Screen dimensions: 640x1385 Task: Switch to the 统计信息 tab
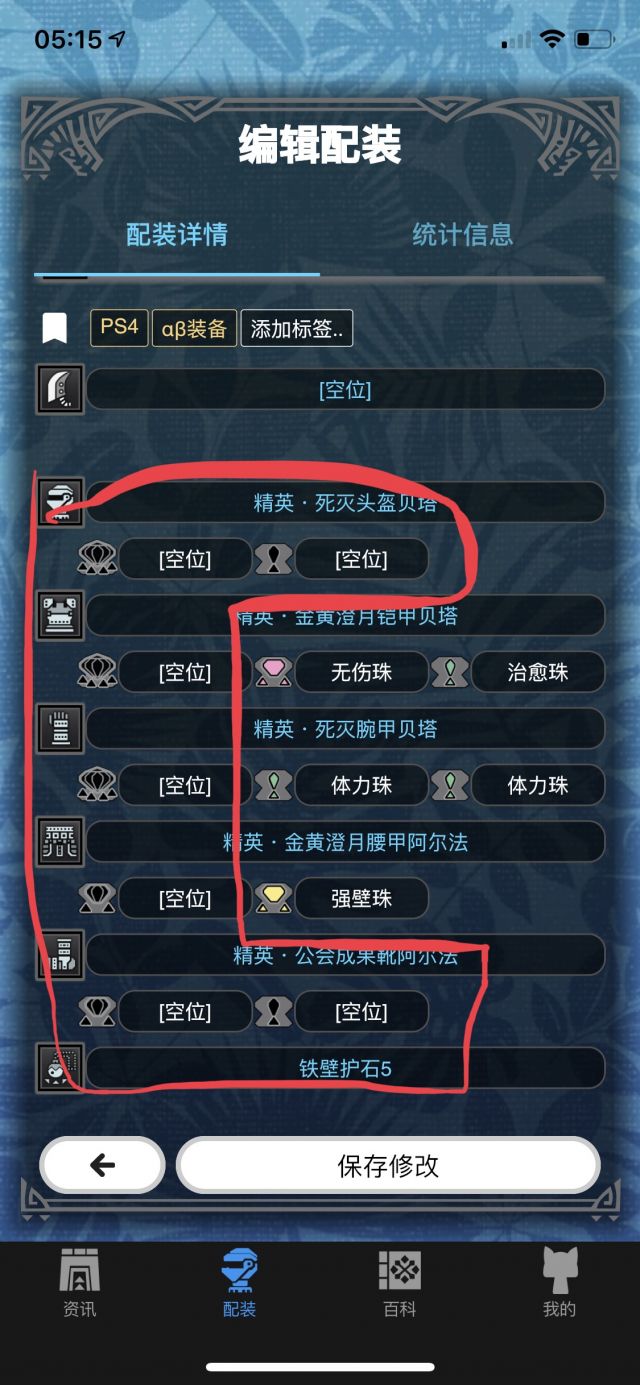(462, 235)
